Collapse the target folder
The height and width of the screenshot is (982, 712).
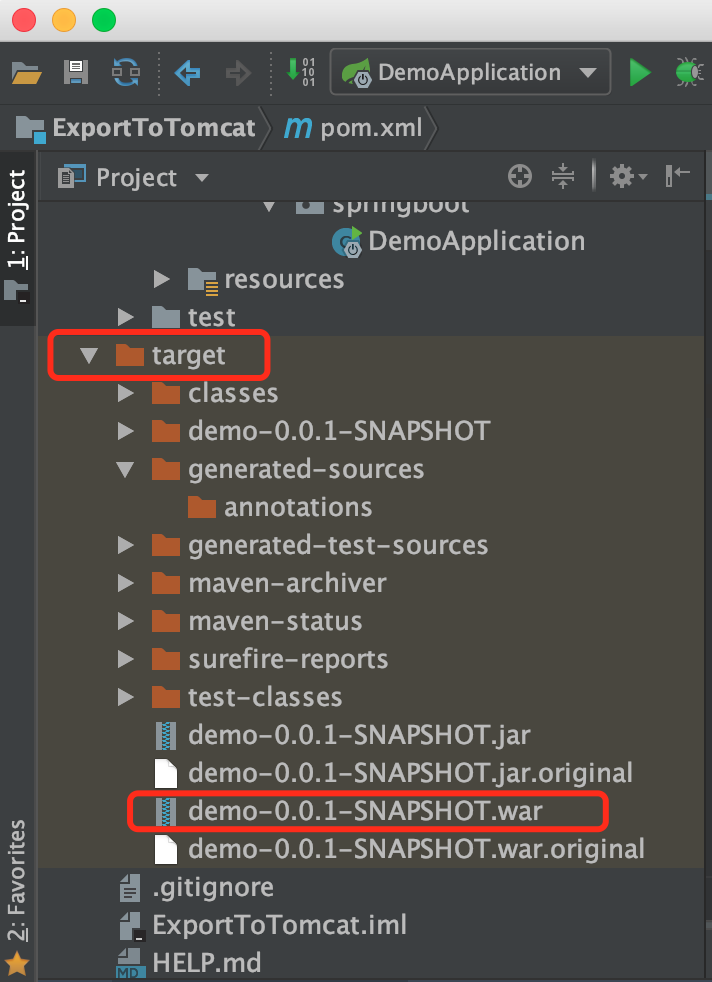click(x=88, y=355)
